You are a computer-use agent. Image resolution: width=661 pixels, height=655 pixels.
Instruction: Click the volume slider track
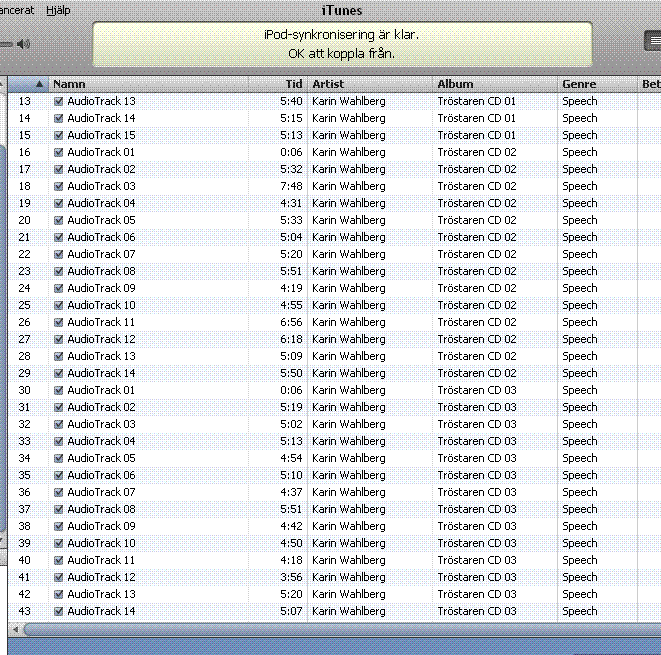tap(6, 44)
